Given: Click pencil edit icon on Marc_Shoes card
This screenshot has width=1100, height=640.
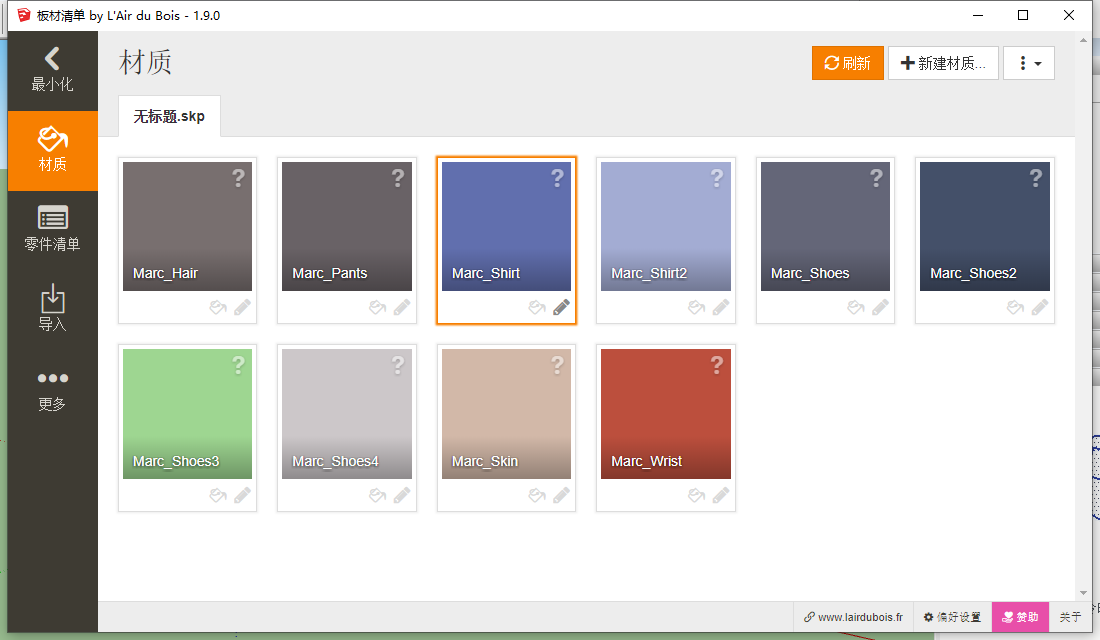Looking at the screenshot, I should tap(880, 307).
